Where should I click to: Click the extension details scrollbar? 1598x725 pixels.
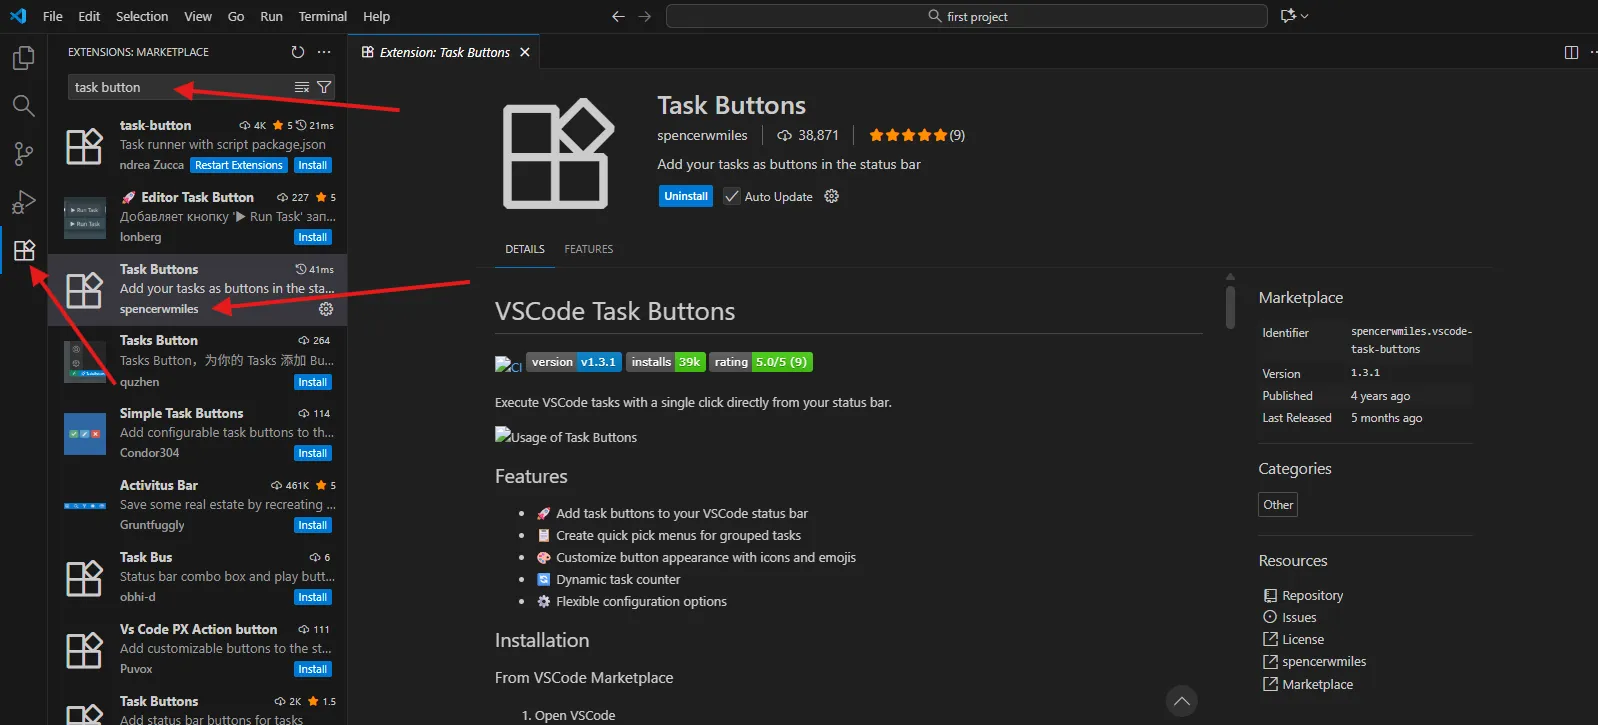(x=1230, y=306)
